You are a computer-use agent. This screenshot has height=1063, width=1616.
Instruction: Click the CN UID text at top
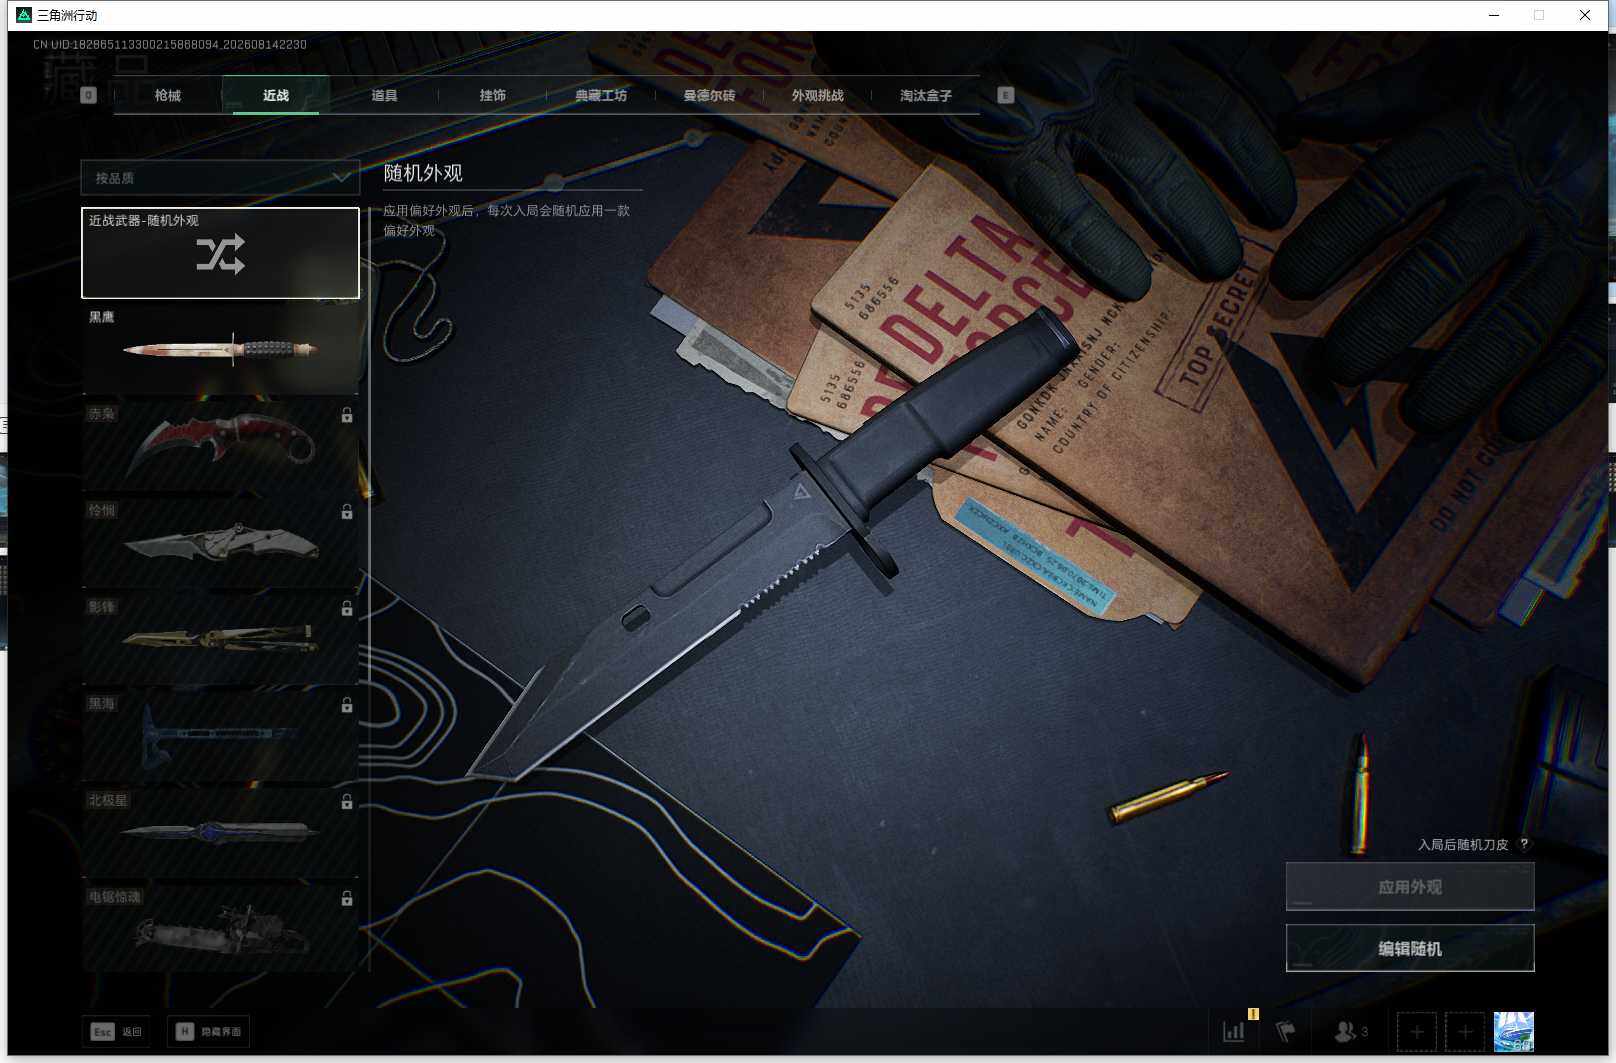pyautogui.click(x=170, y=45)
